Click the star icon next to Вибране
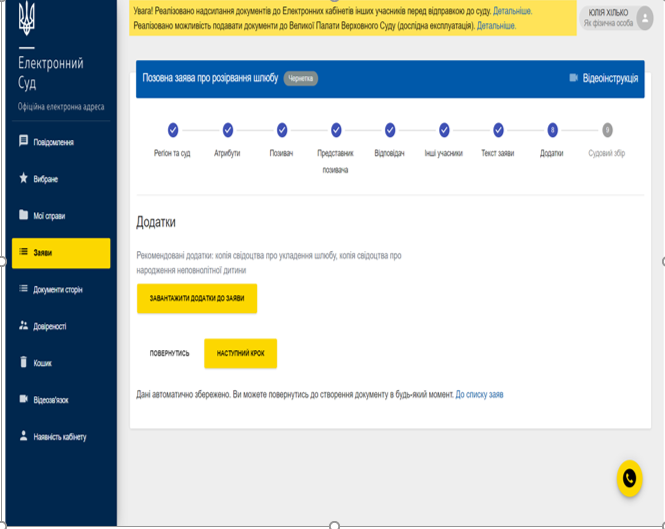Image resolution: width=665 pixels, height=529 pixels. [24, 179]
